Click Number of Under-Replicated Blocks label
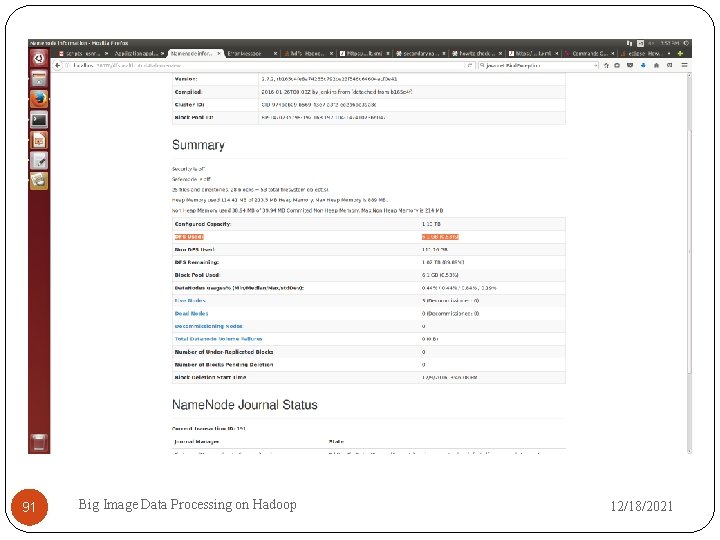Screen dimensions: 720x540 tap(224, 352)
